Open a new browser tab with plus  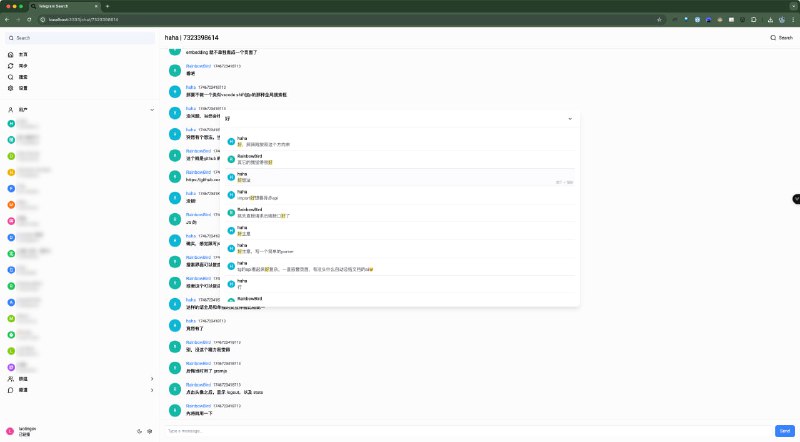pos(107,6)
